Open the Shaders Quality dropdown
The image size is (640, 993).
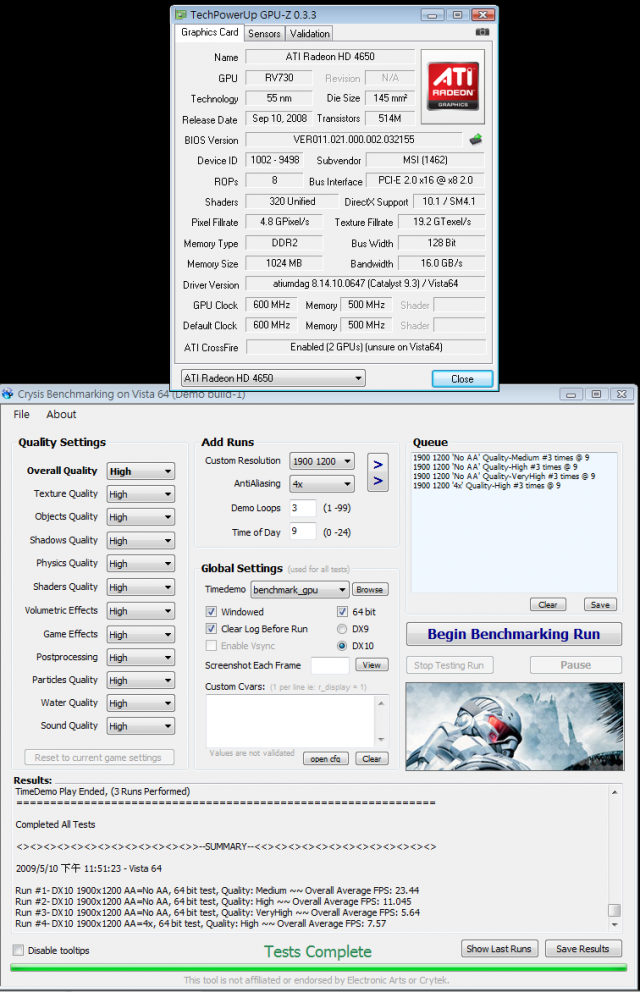[141, 587]
